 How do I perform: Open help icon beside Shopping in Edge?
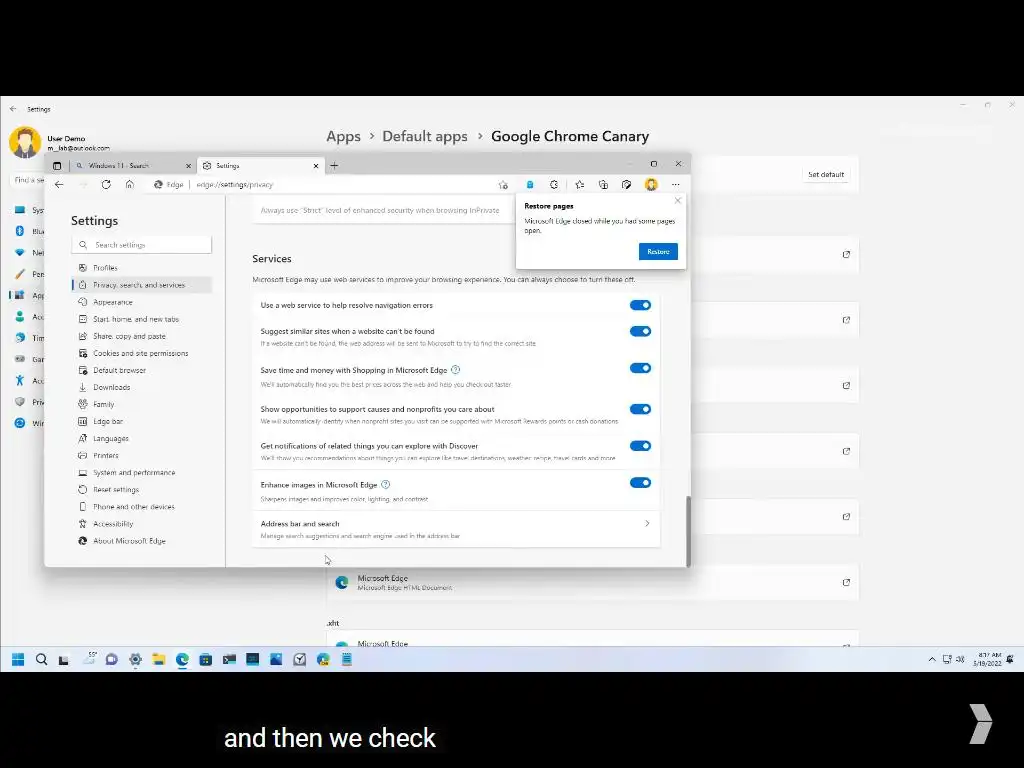[x=456, y=370]
